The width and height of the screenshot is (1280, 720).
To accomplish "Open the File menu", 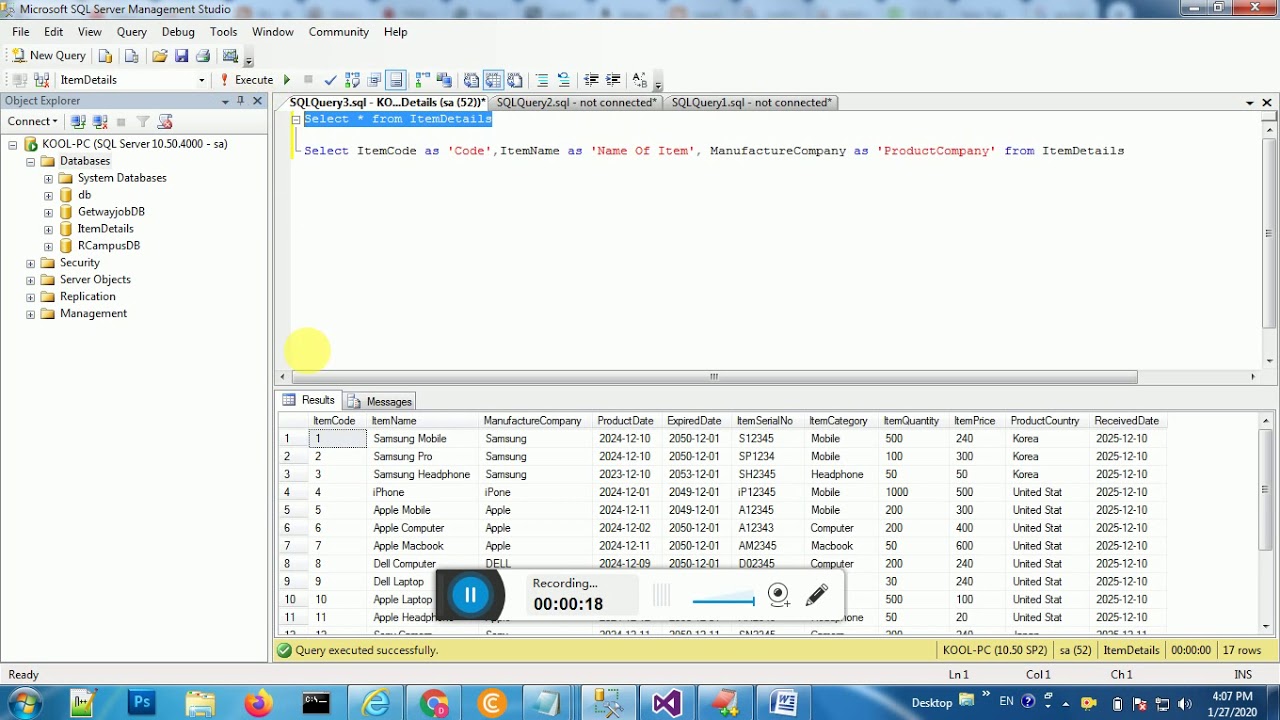I will tap(21, 32).
